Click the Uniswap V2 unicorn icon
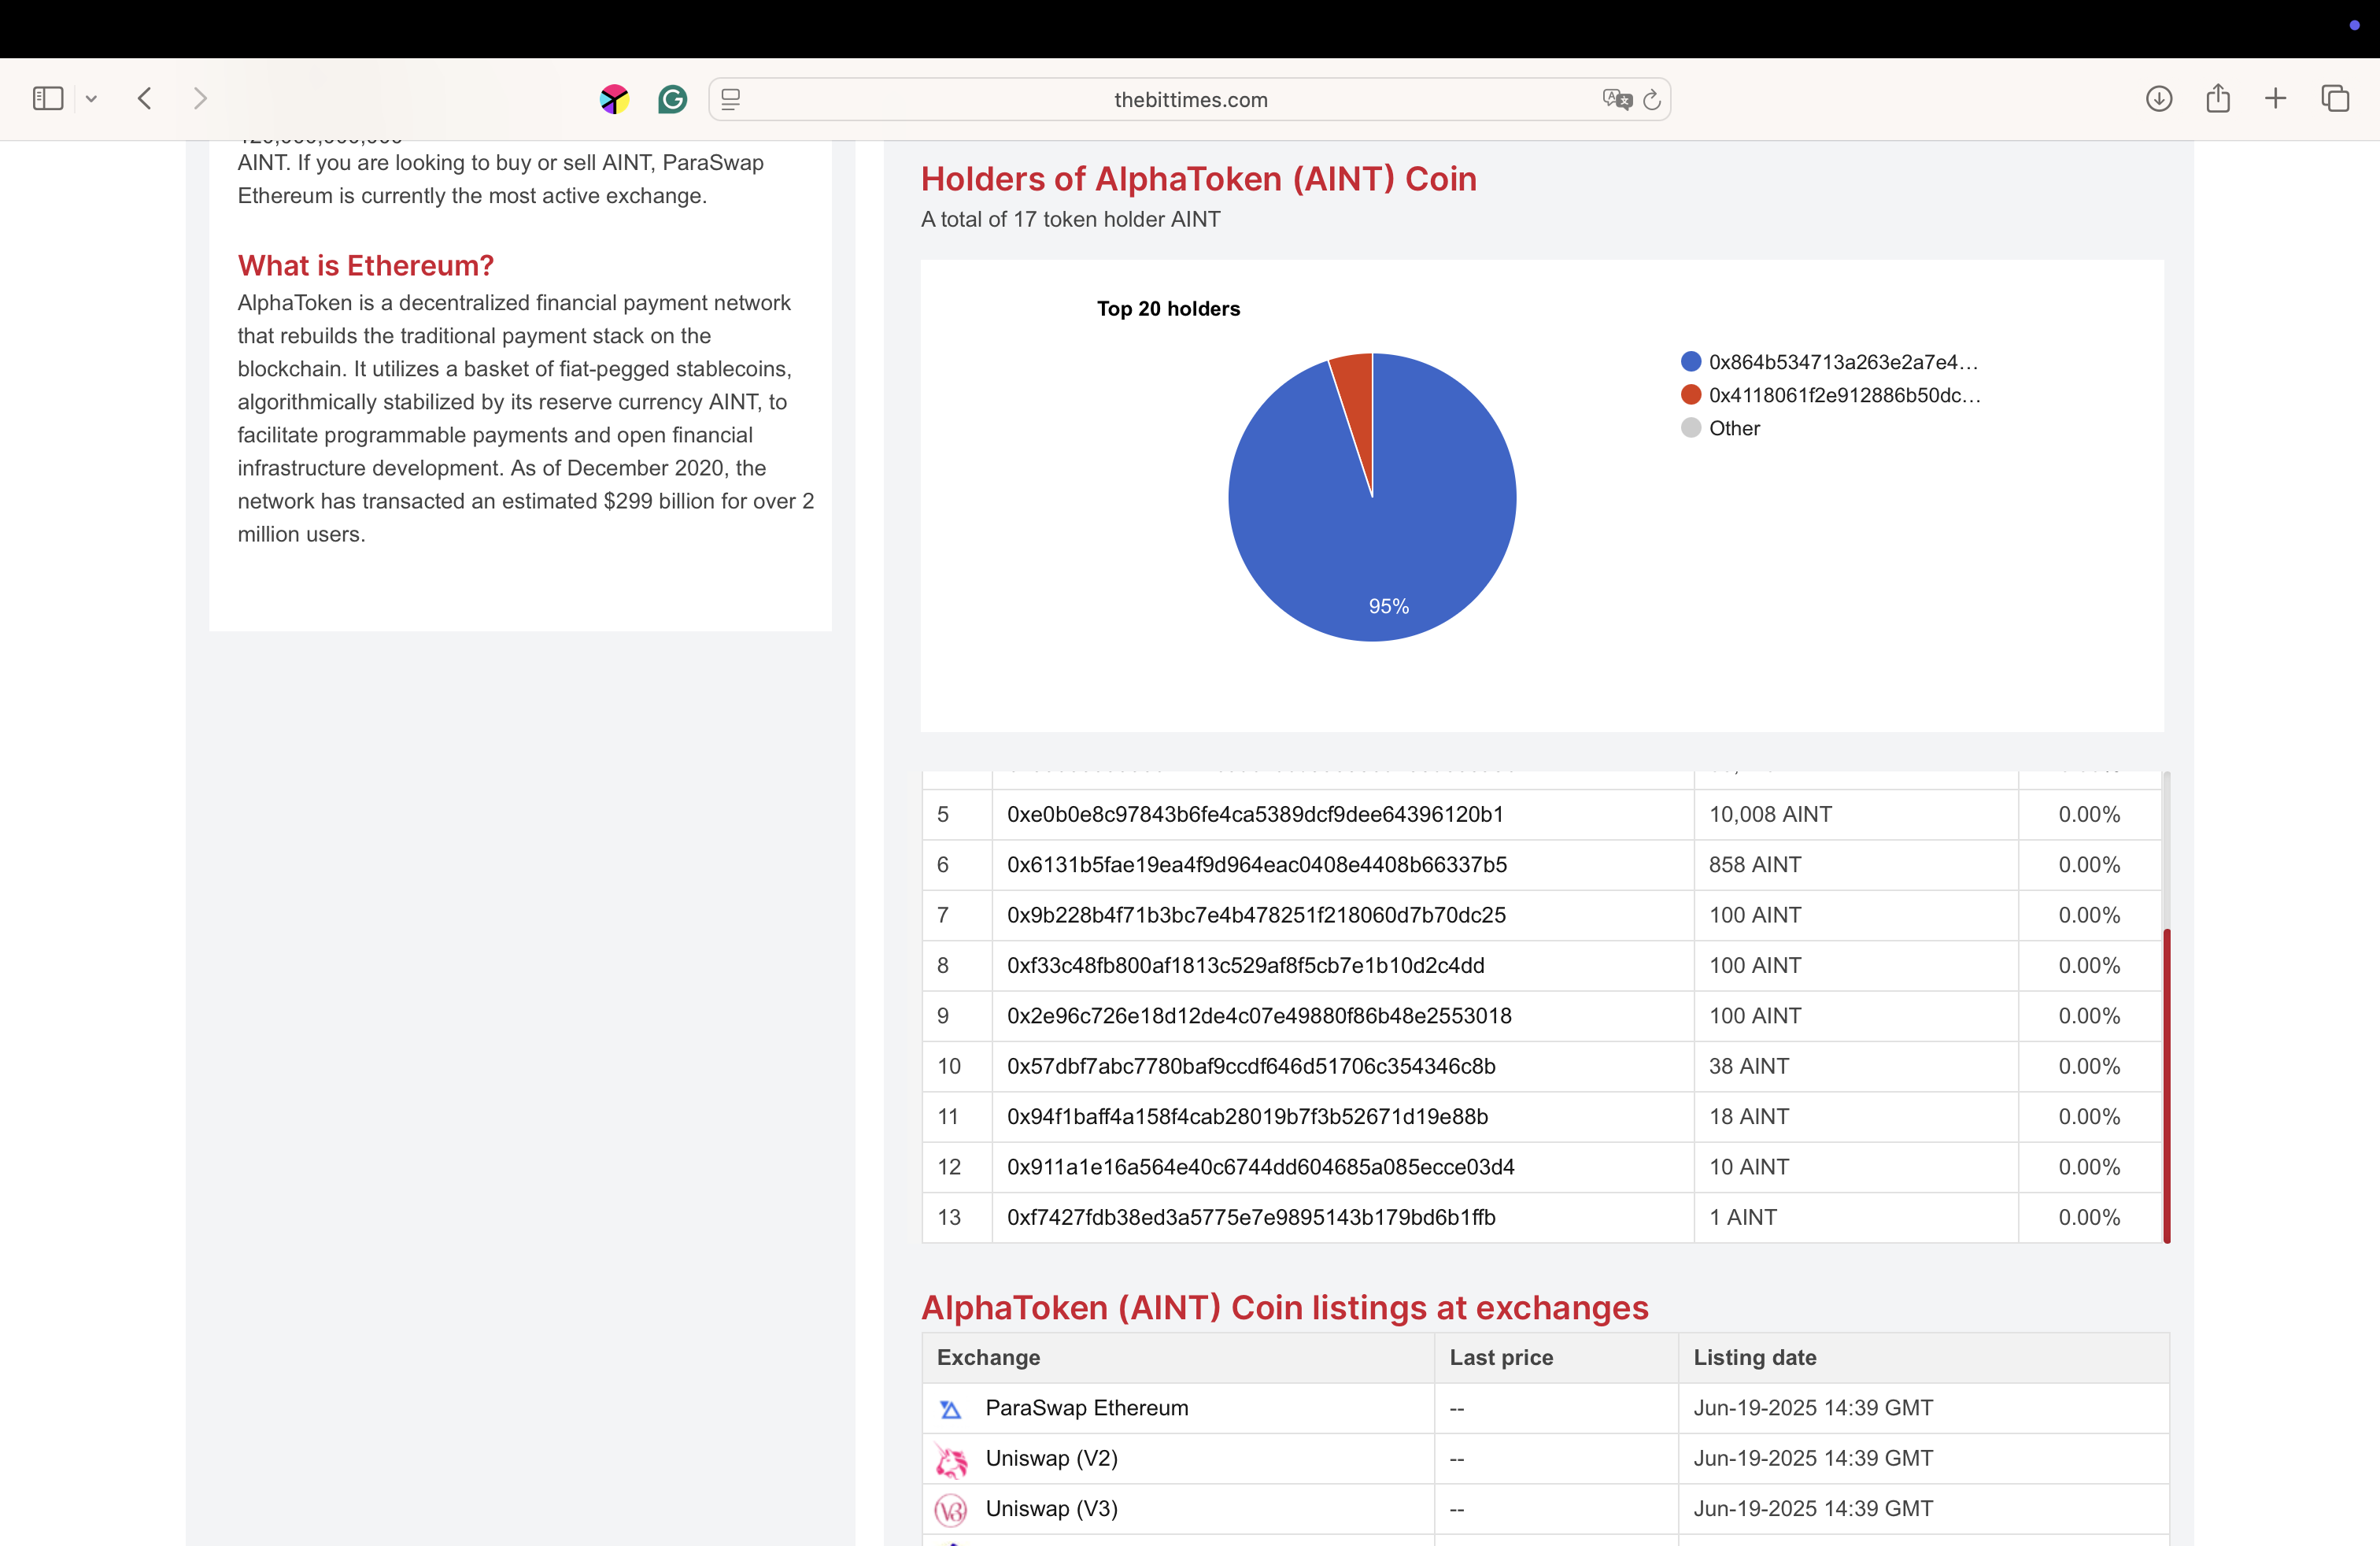 (x=950, y=1460)
